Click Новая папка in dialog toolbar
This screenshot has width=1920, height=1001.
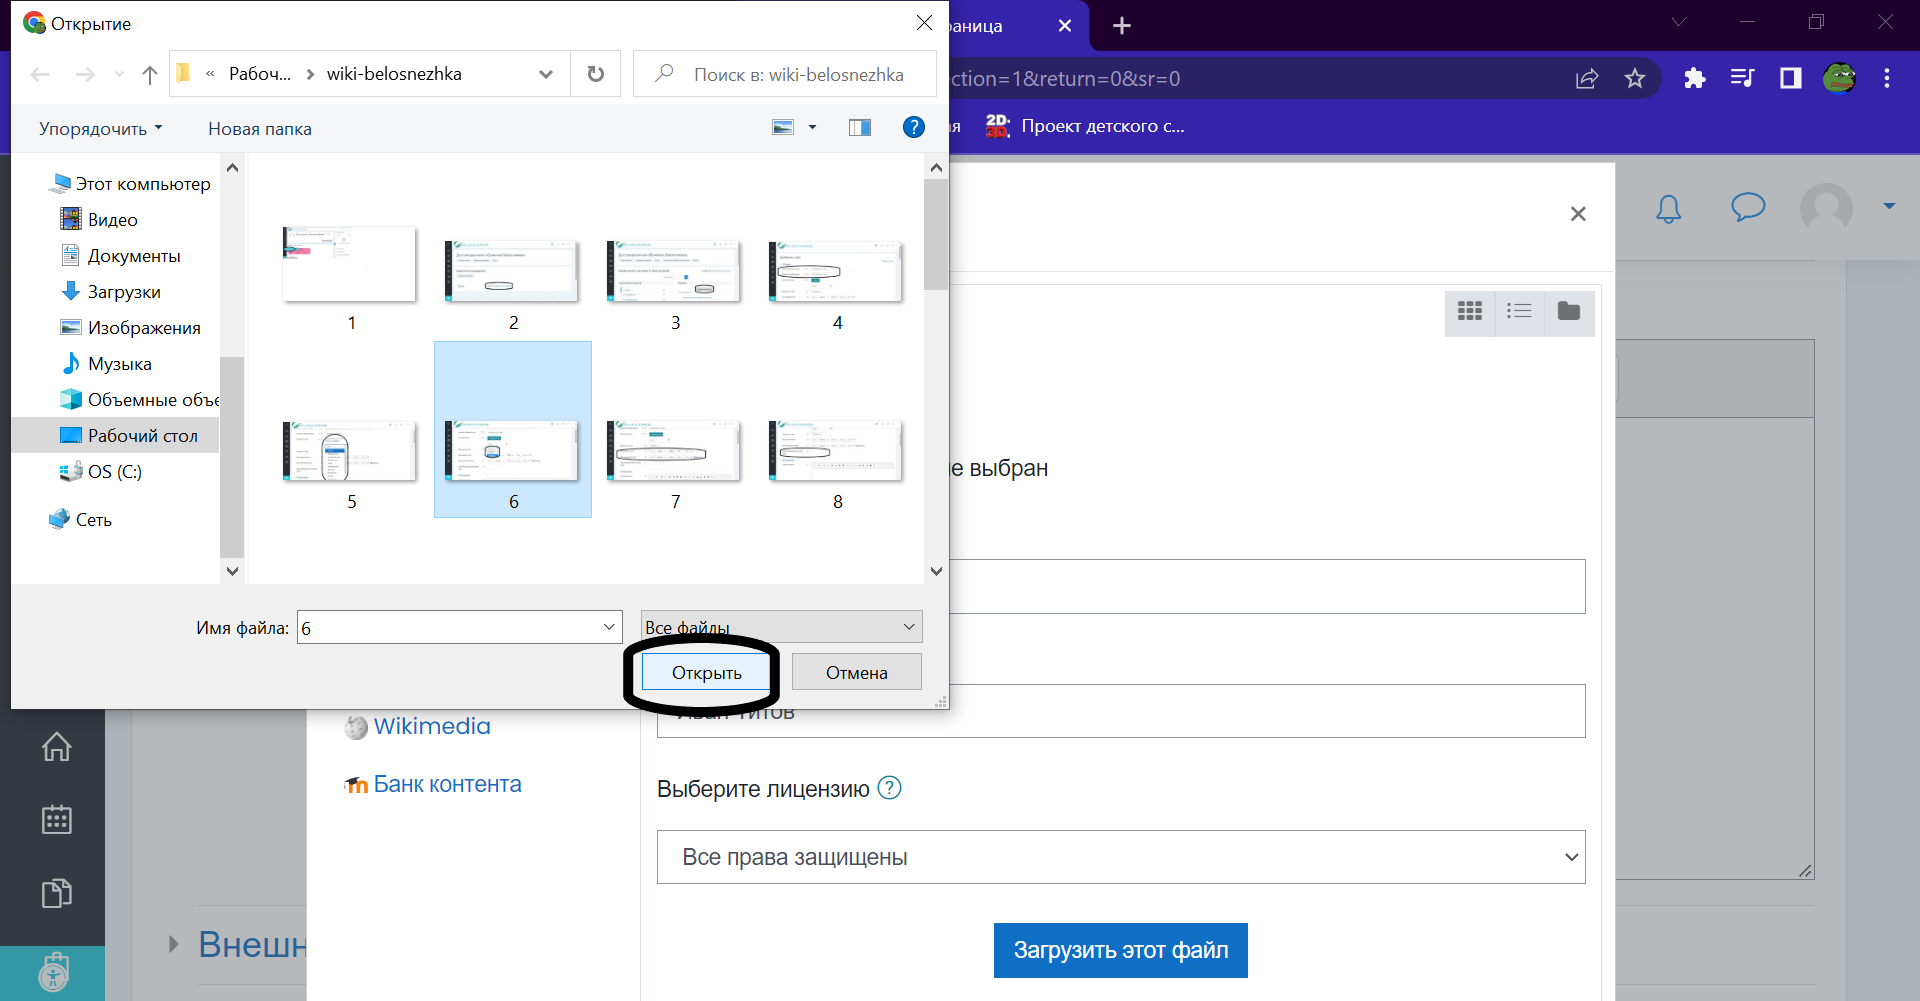tap(260, 129)
